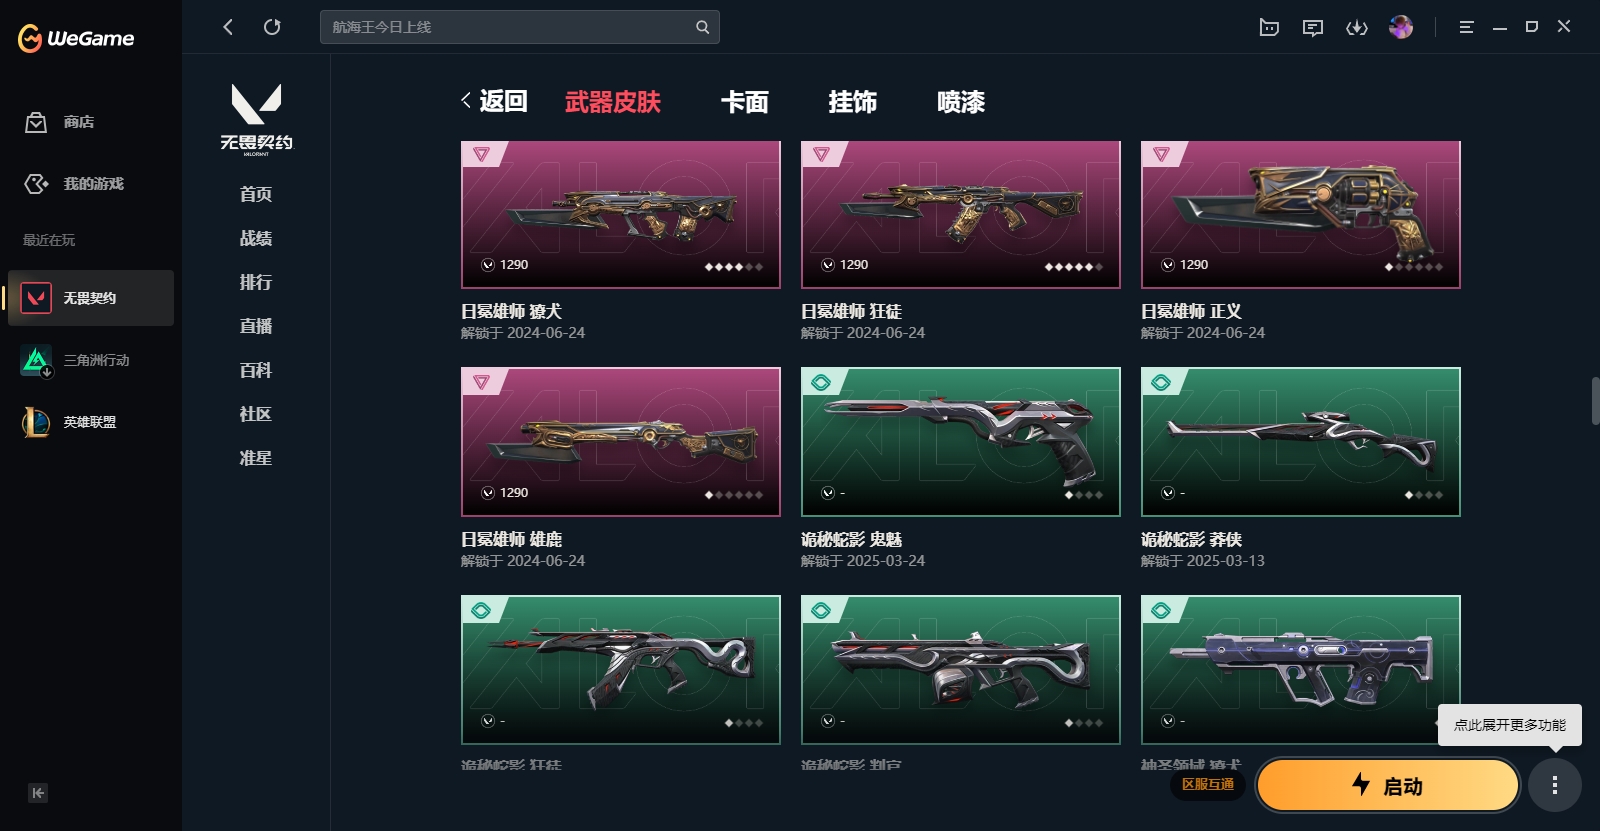
Task: Open the folder icon in top bar
Action: pos(1269,27)
